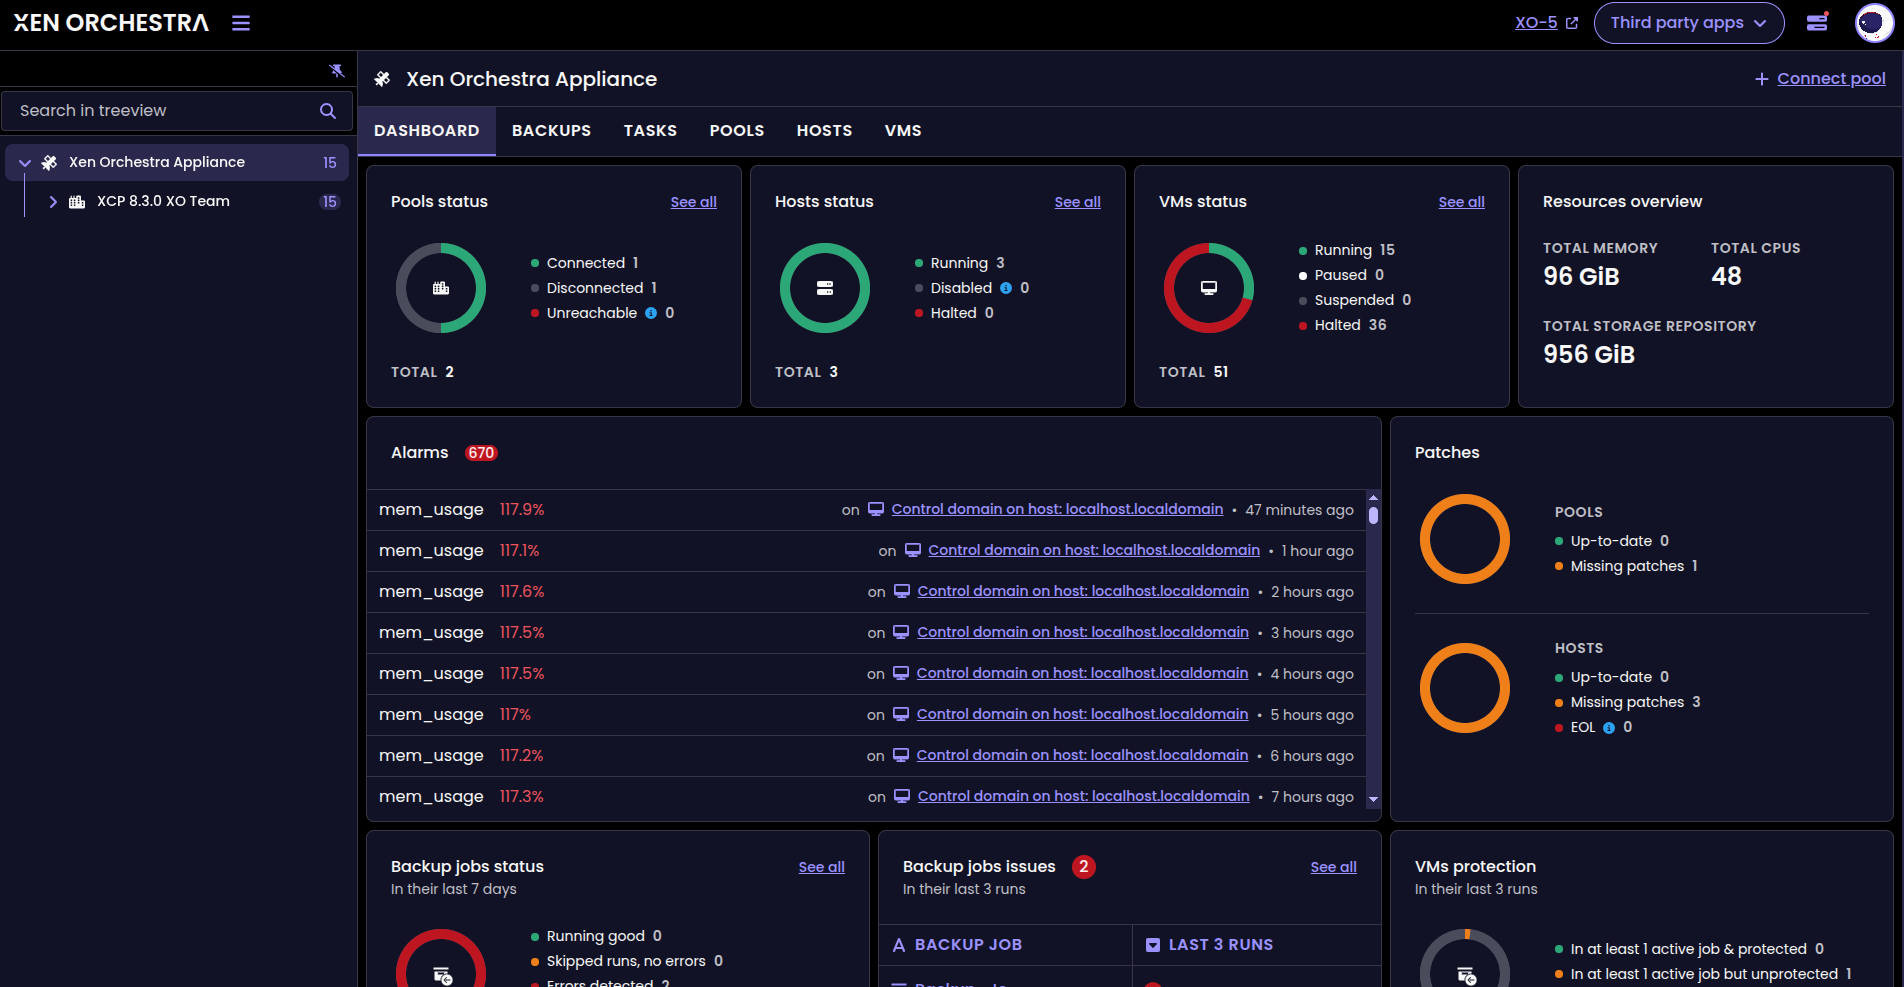Viewport: 1904px width, 987px height.
Task: Click in the Search in treeview field
Action: pos(165,111)
